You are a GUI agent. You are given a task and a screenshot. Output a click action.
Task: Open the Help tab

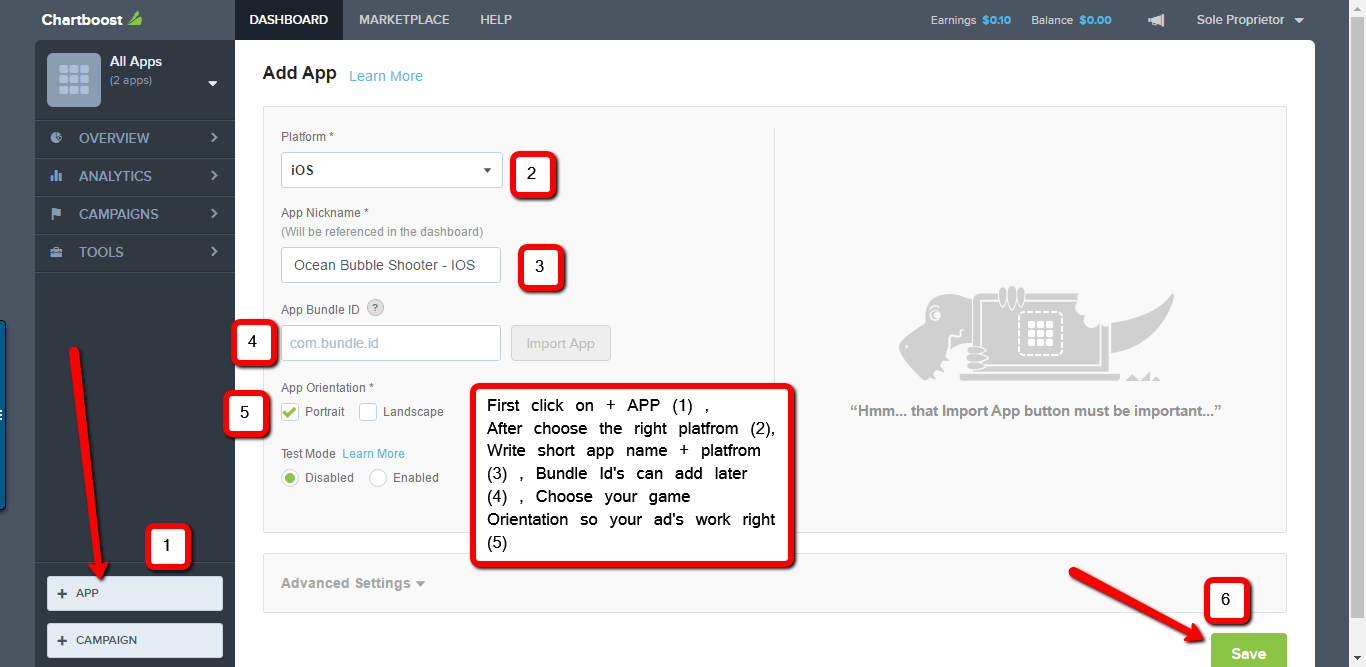[x=496, y=20]
